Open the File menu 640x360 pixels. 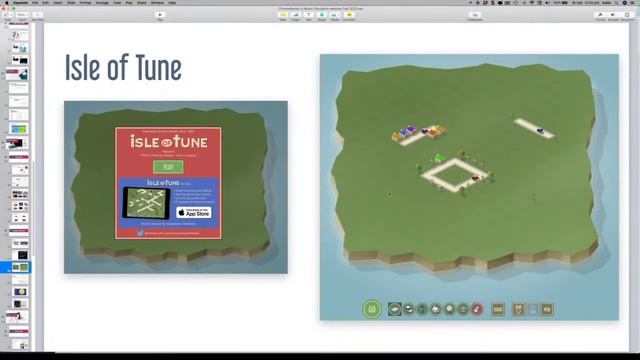point(35,3)
